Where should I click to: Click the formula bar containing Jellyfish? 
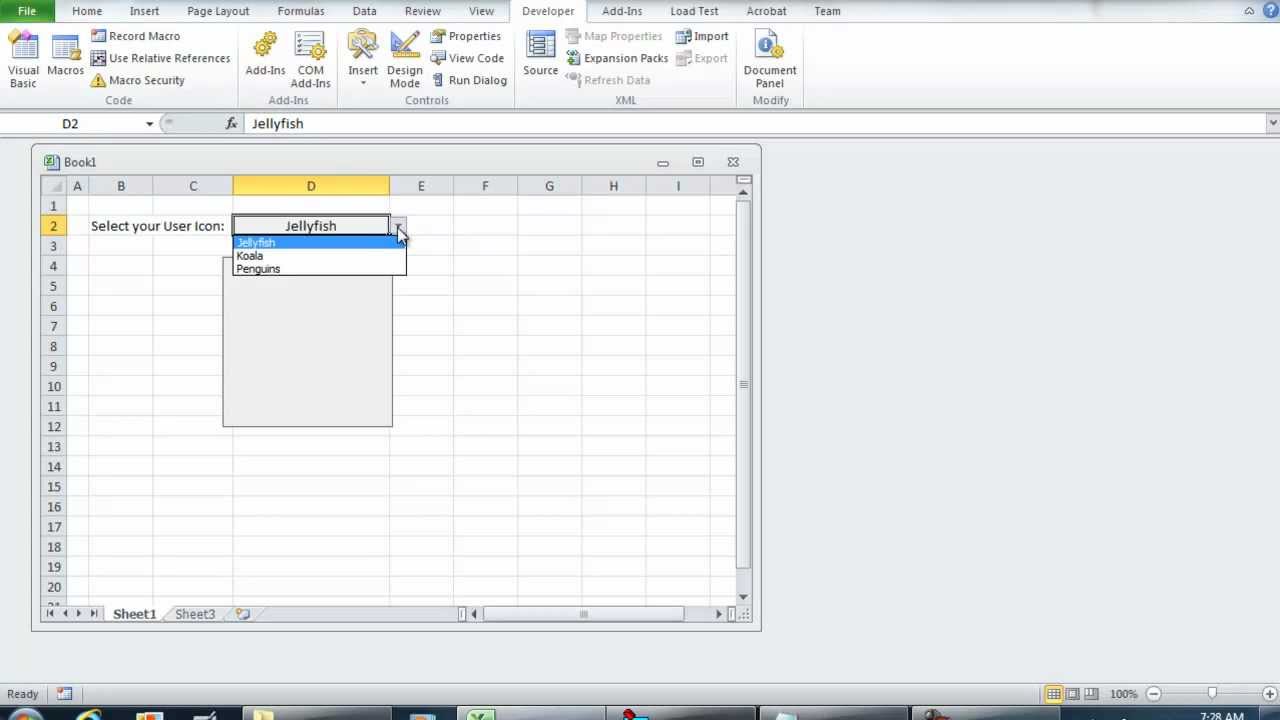pos(755,123)
